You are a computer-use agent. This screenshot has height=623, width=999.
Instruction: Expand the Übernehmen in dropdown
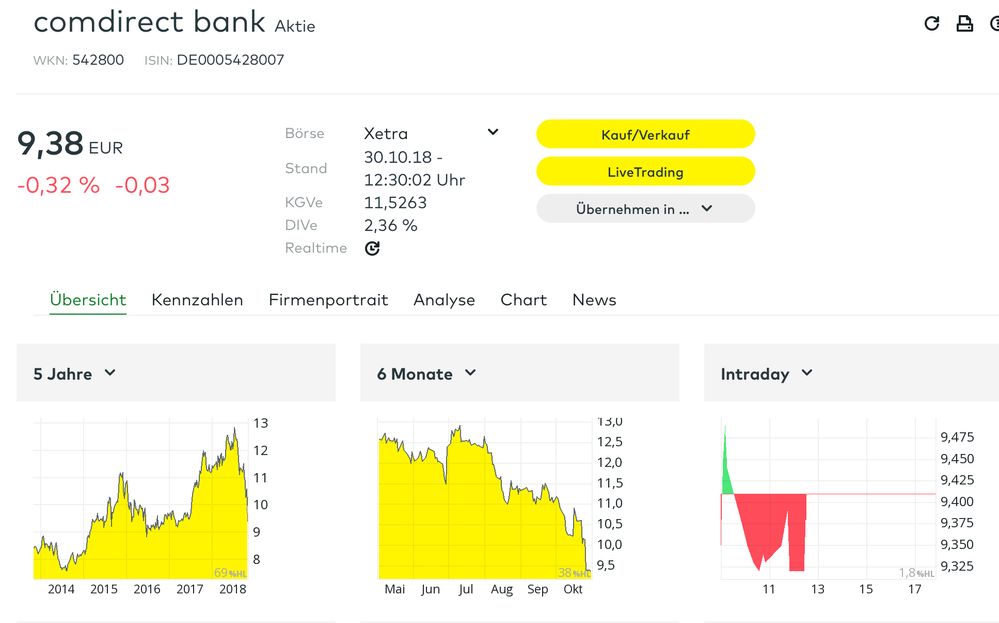[645, 209]
